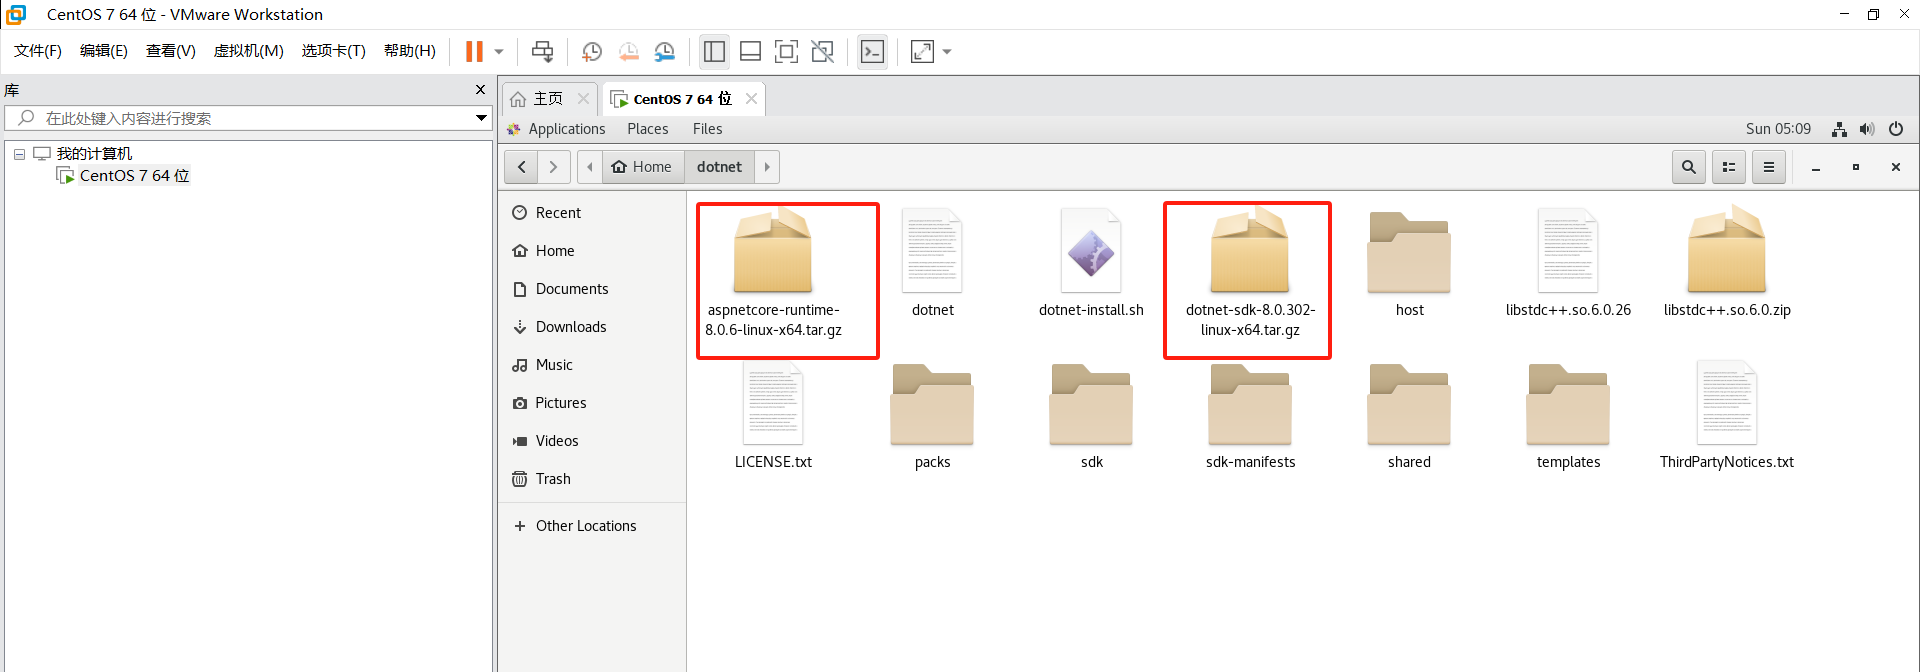
Task: Select the sdk-manifests folder
Action: click(1250, 416)
